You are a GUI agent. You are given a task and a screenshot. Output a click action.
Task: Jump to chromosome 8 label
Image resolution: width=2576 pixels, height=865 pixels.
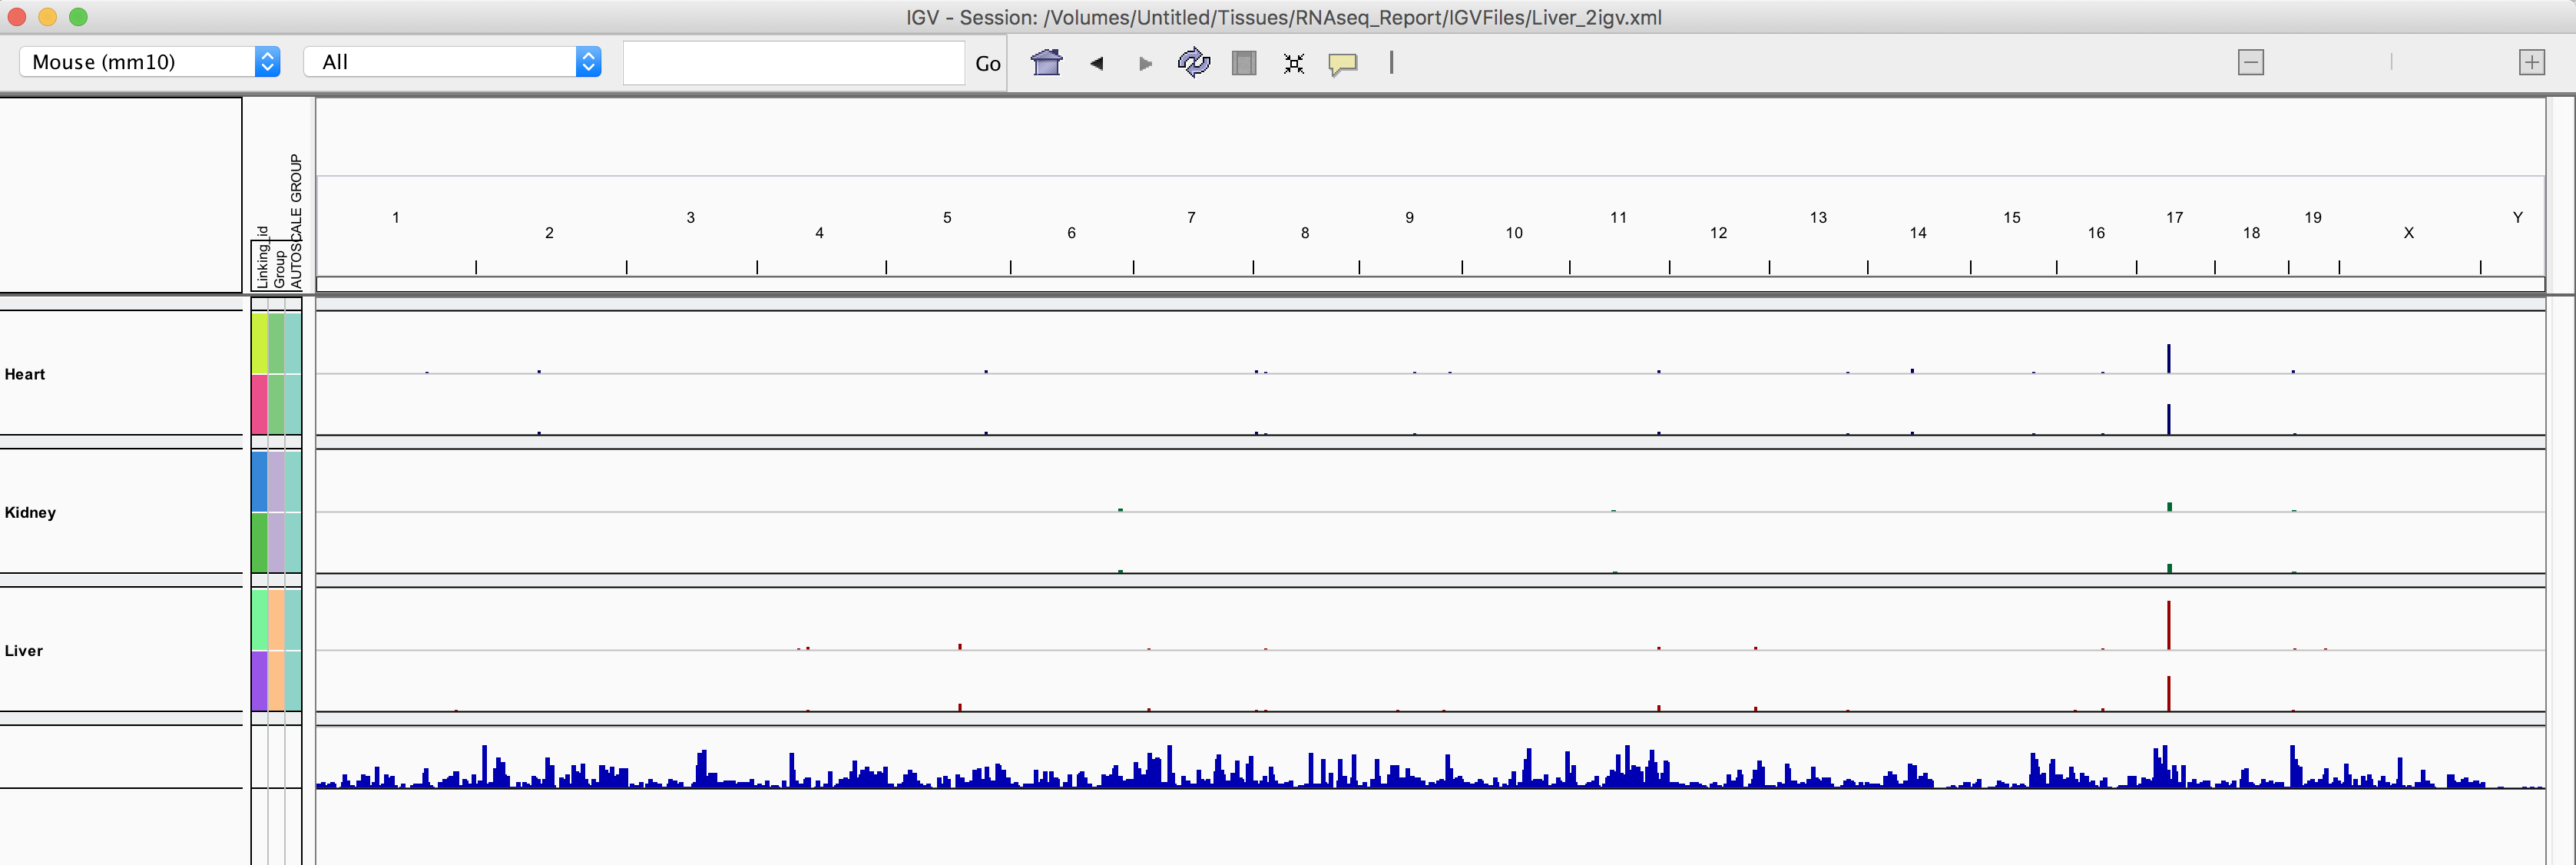1305,233
